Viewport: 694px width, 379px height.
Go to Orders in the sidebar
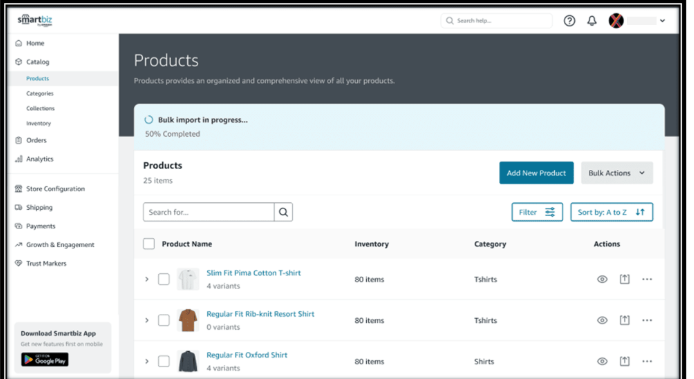pyautogui.click(x=36, y=140)
